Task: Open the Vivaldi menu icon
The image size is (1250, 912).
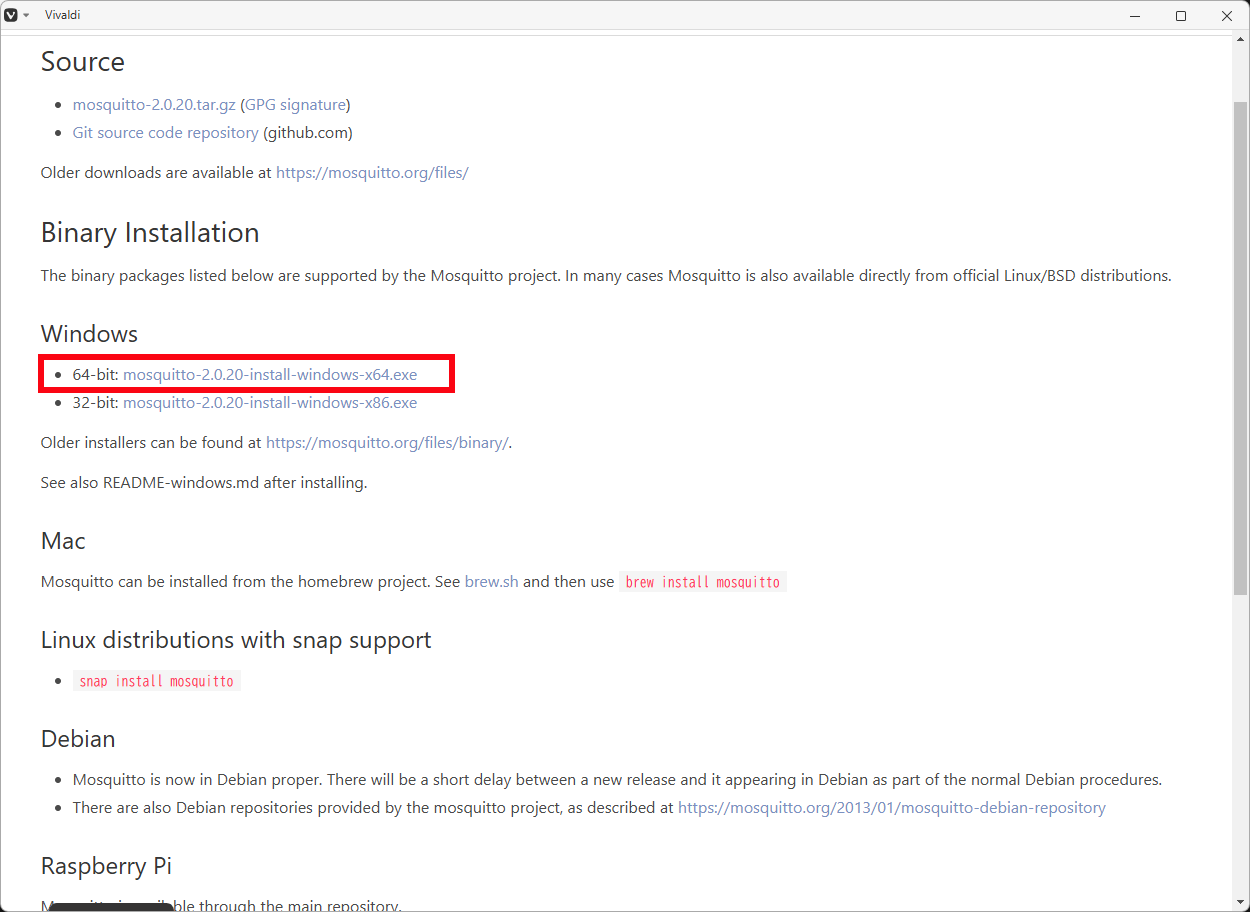Action: coord(12,15)
